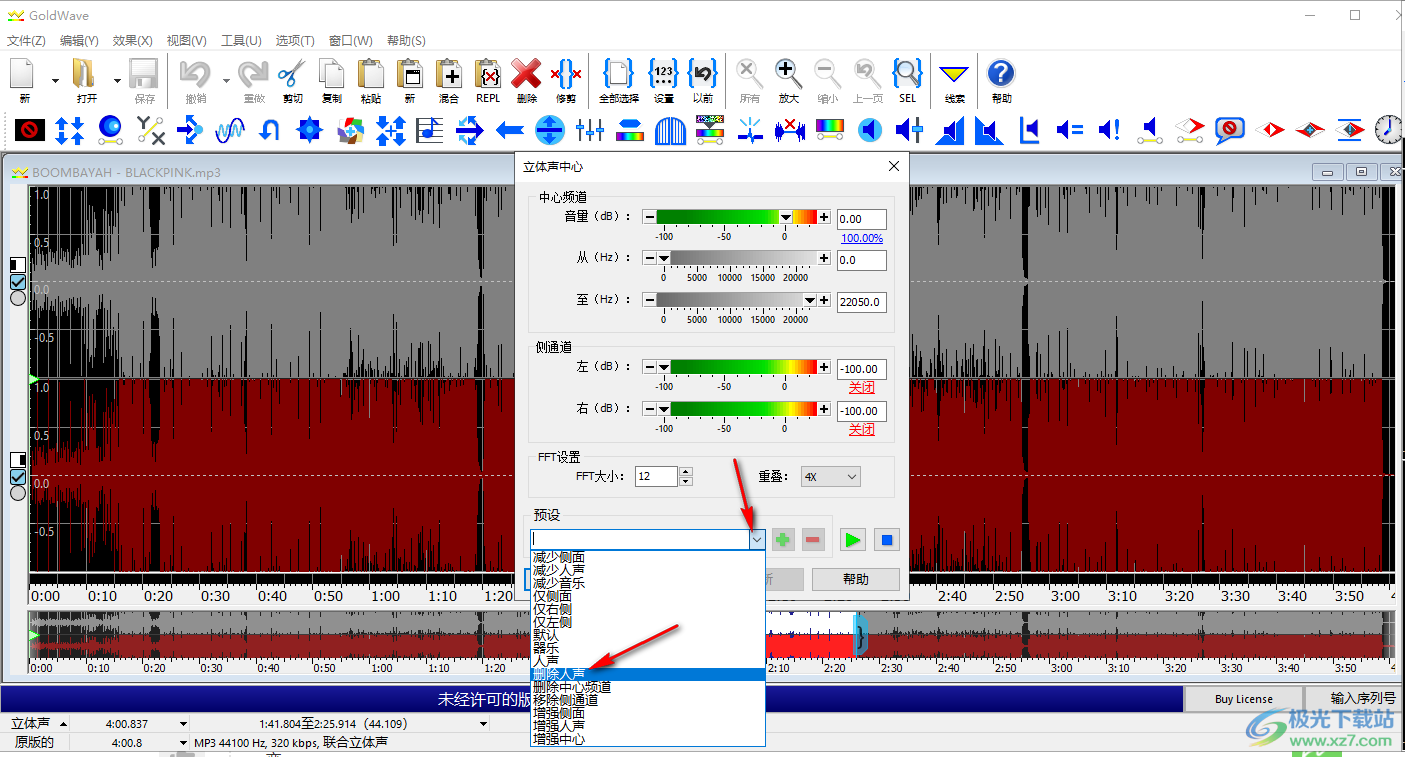Toggle the upper (left) channel checkbox

pyautogui.click(x=17, y=282)
